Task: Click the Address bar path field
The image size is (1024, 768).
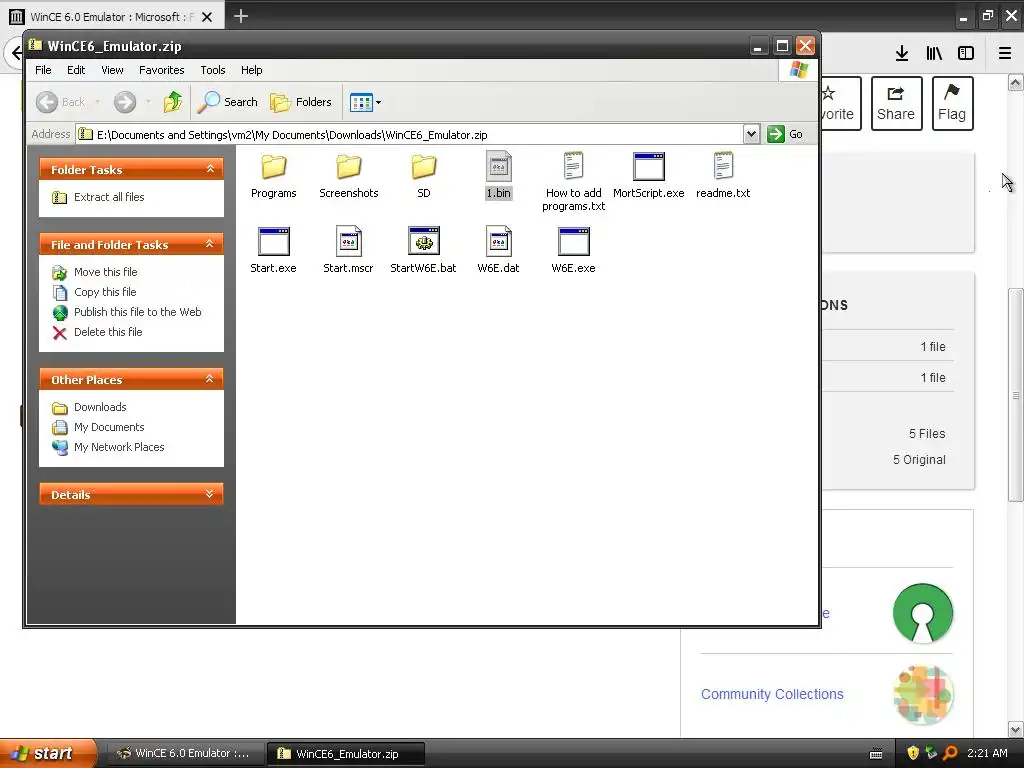Action: pos(409,135)
